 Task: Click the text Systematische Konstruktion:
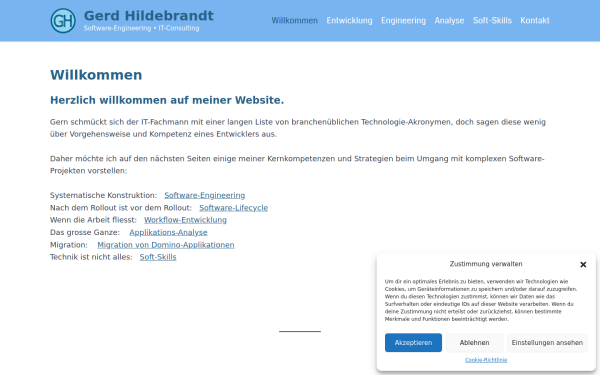click(103, 195)
